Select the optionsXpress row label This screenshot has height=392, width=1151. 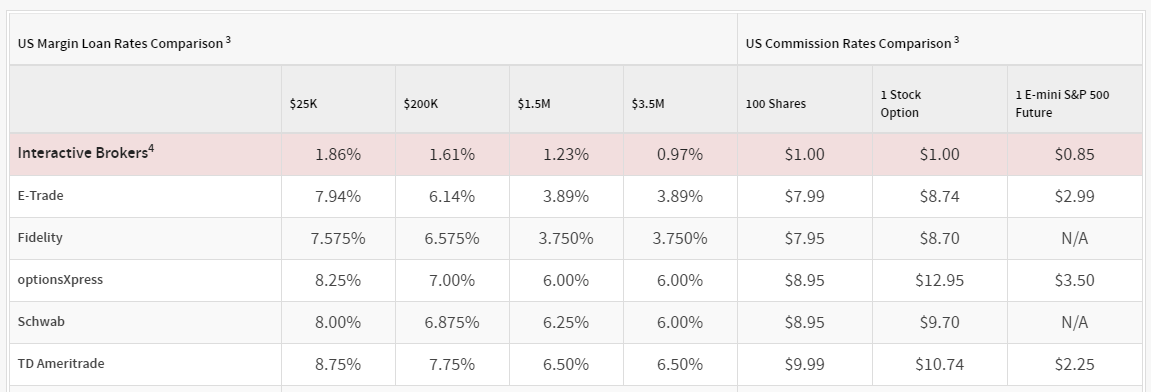(x=60, y=280)
